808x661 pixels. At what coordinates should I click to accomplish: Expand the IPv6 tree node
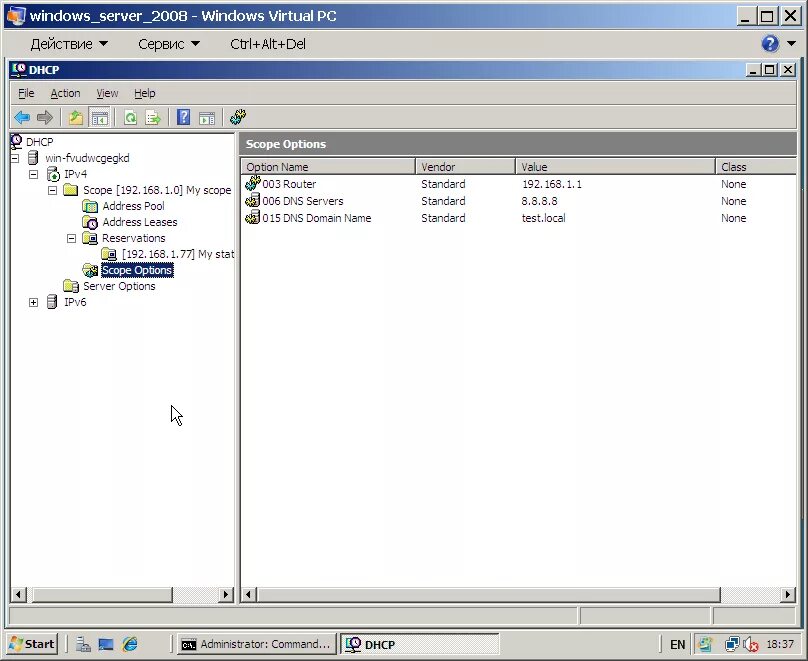(x=33, y=302)
